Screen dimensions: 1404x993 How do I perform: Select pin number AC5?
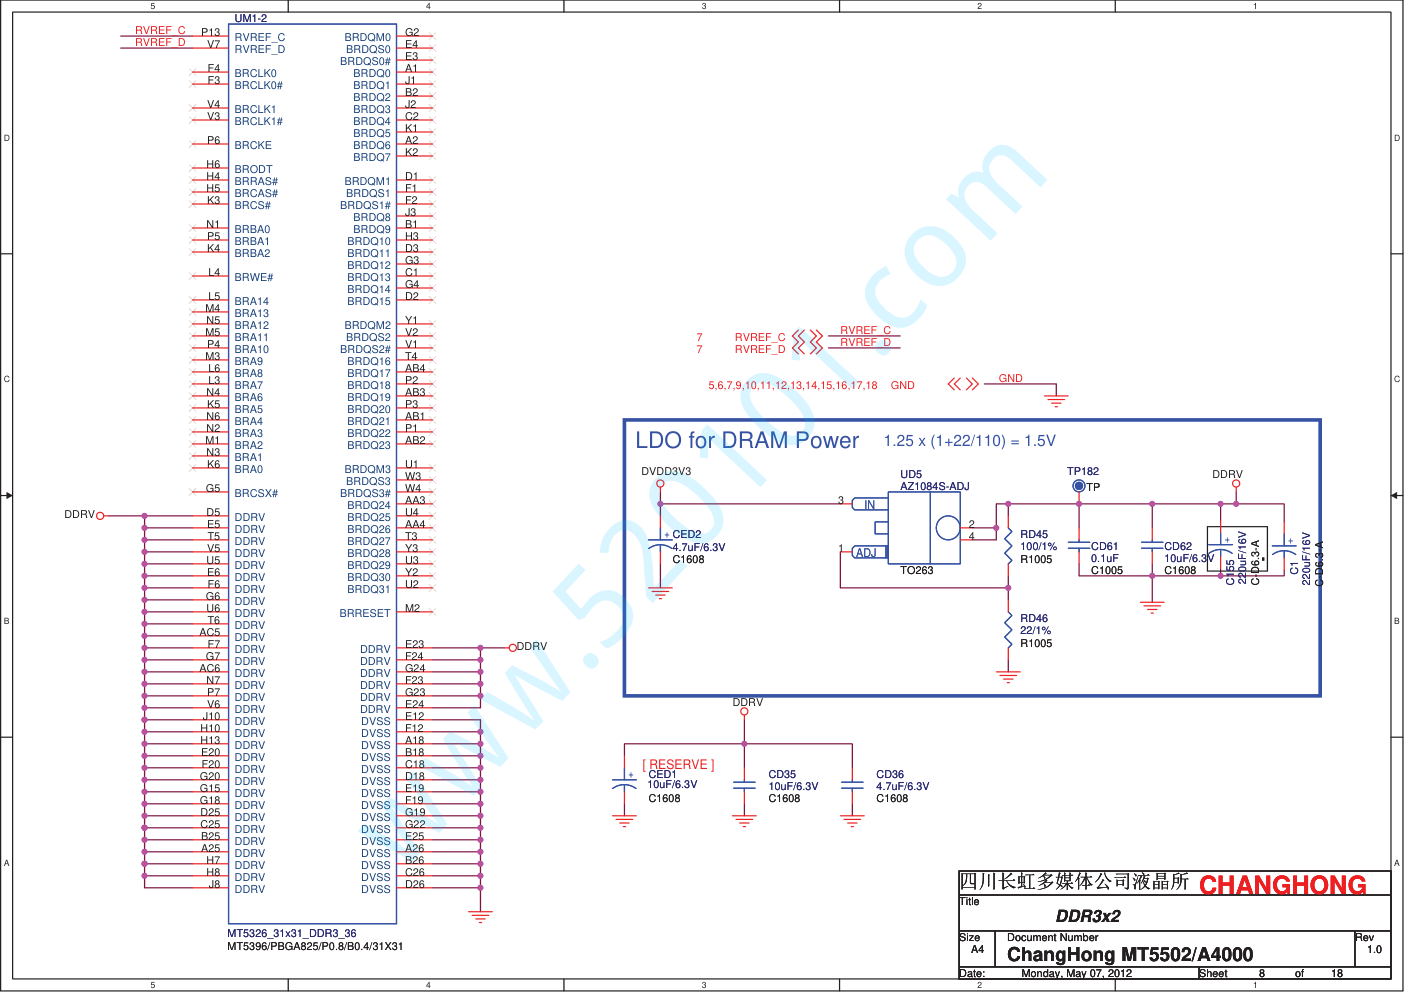[x=210, y=633]
